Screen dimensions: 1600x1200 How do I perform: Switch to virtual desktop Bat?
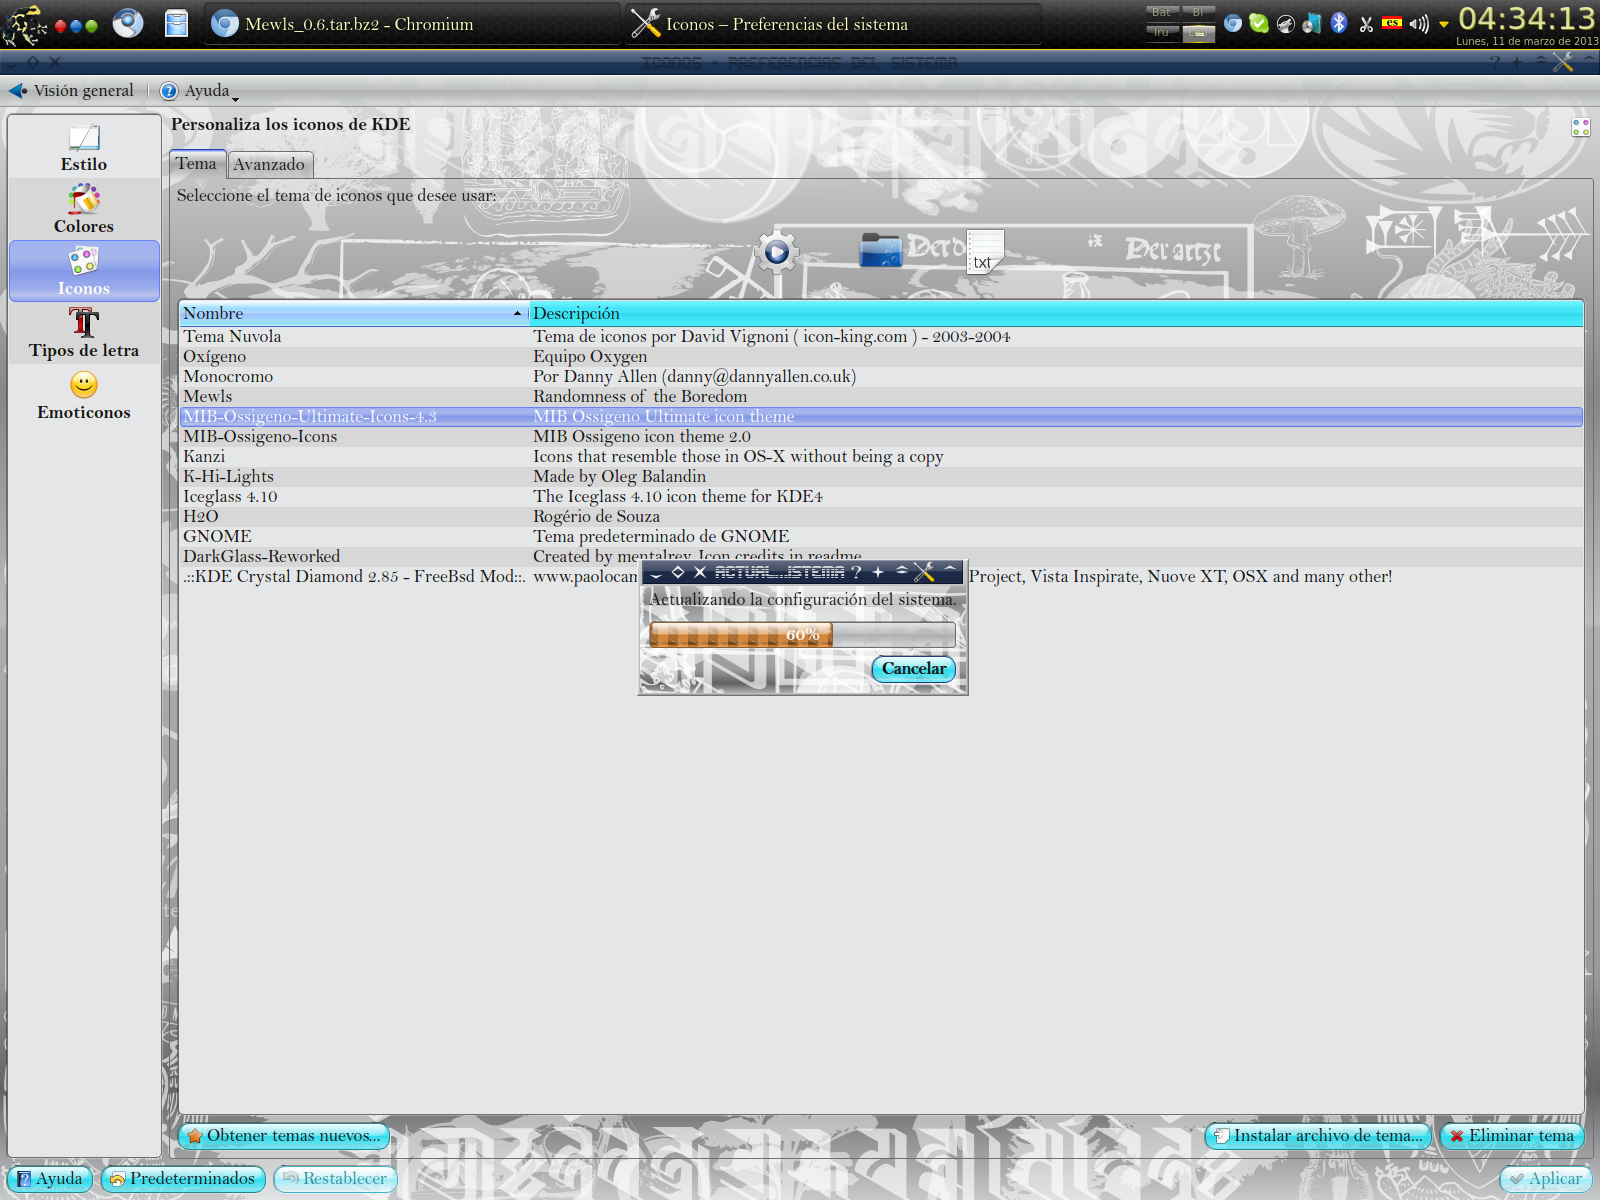1162,13
